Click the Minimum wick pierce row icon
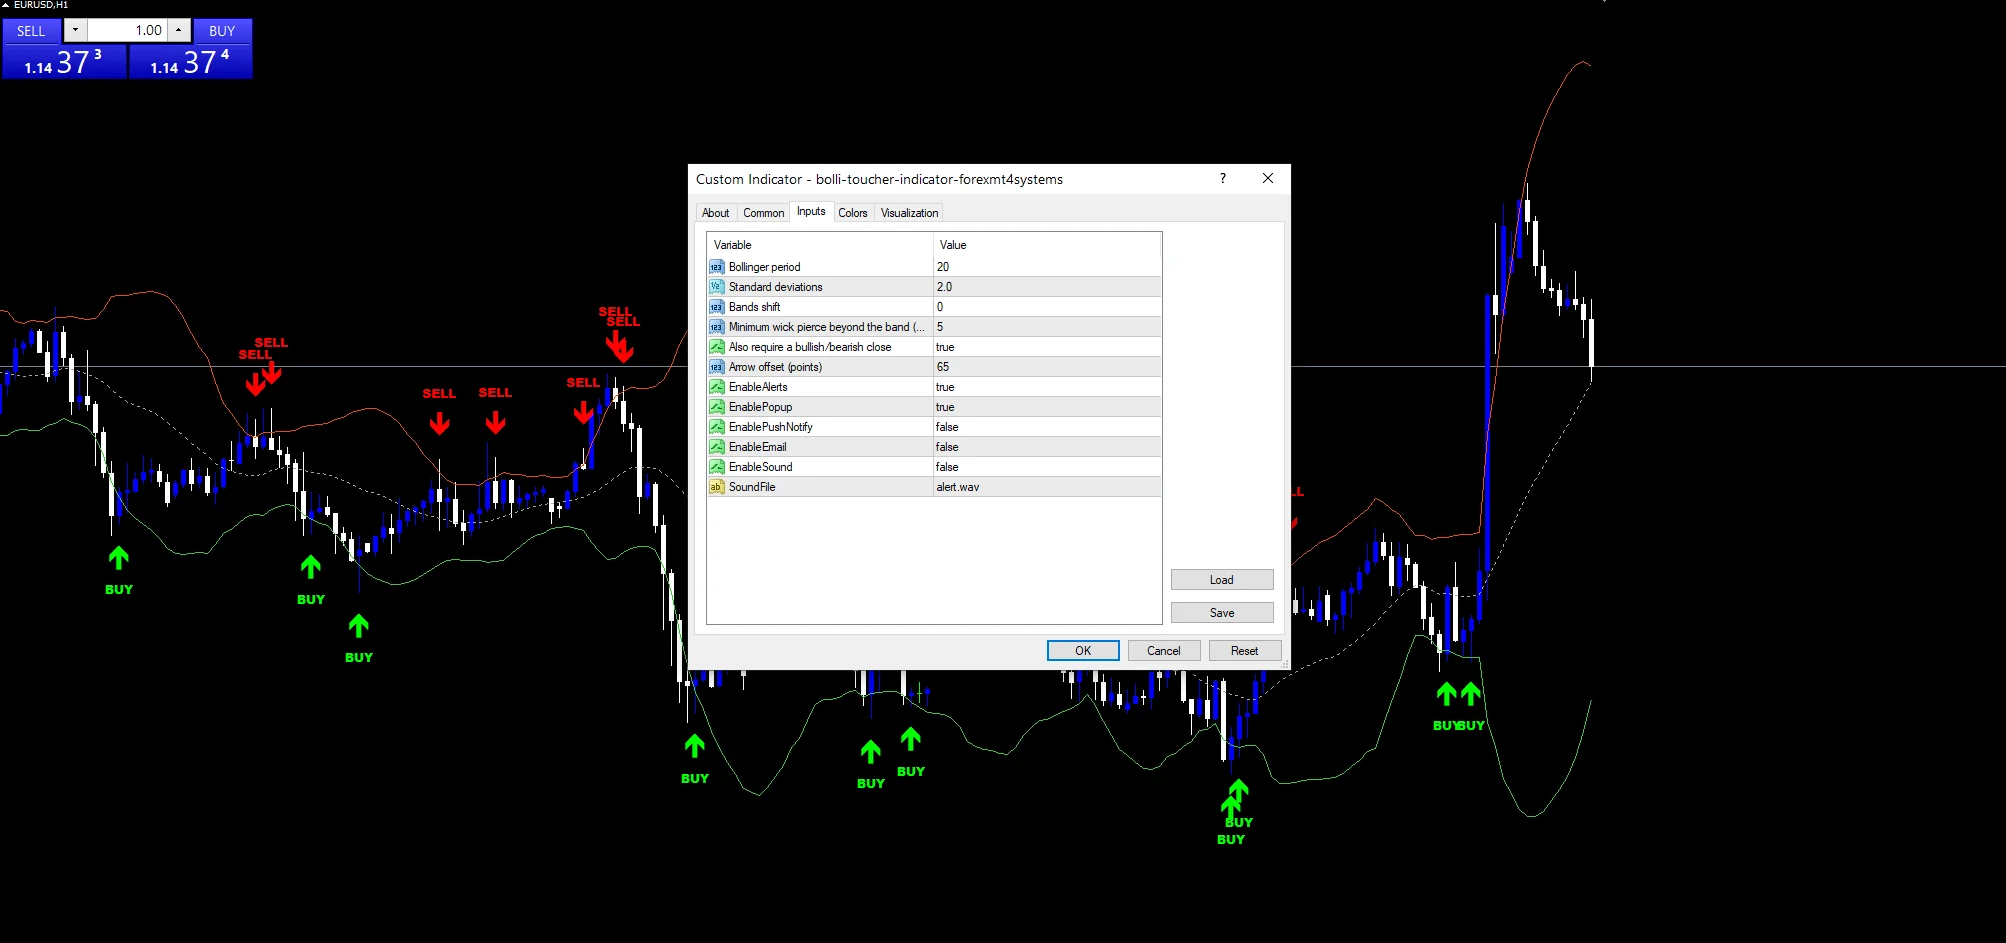This screenshot has height=943, width=2006. click(x=716, y=327)
